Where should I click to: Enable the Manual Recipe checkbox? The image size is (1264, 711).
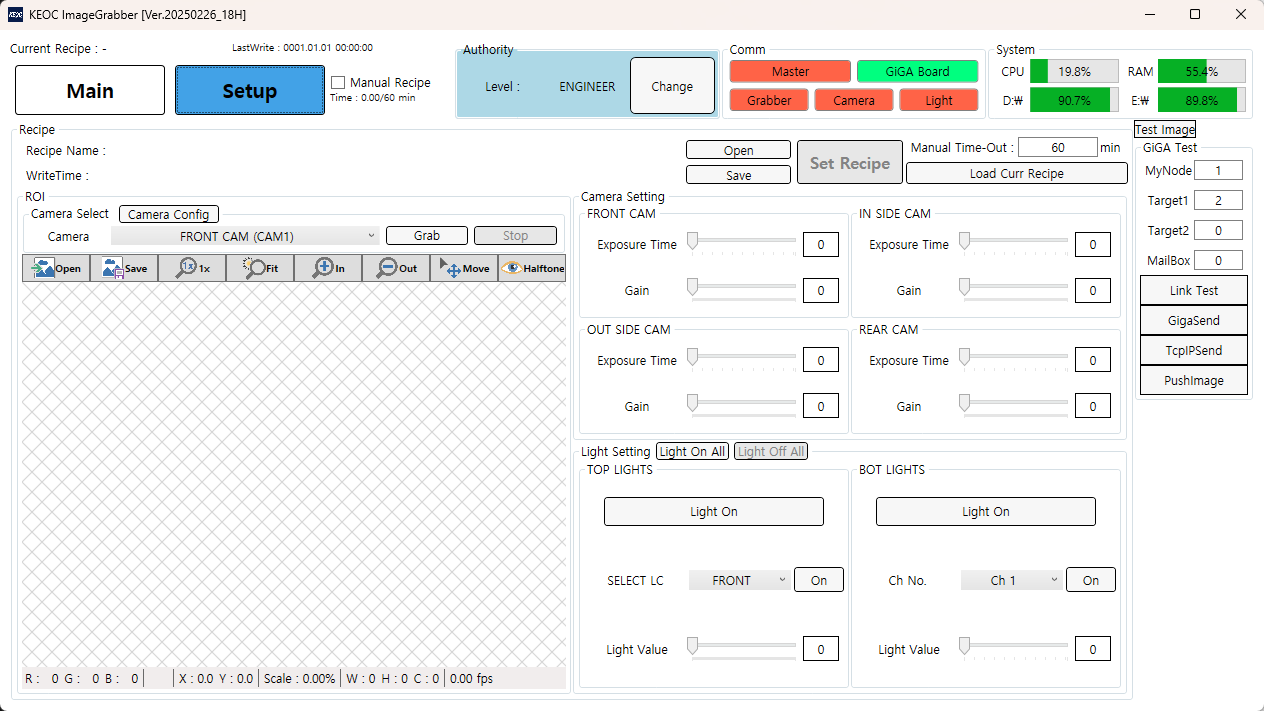pyautogui.click(x=338, y=83)
